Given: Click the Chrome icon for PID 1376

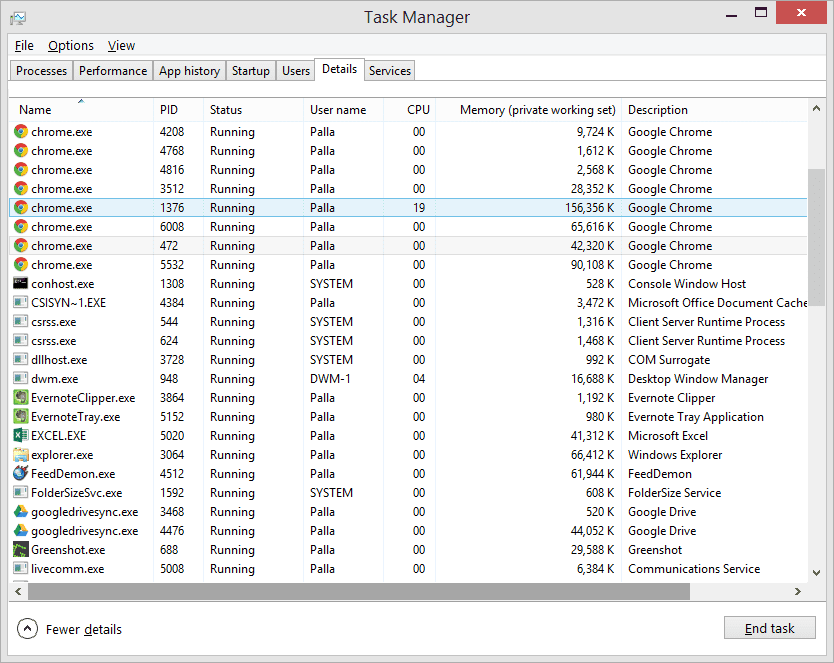Looking at the screenshot, I should (21, 208).
